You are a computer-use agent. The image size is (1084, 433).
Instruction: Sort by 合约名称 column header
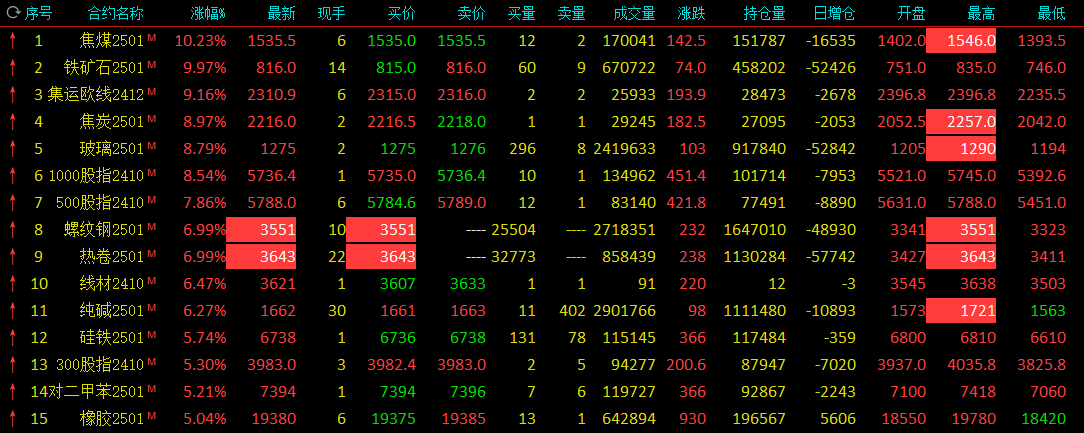[x=115, y=13]
